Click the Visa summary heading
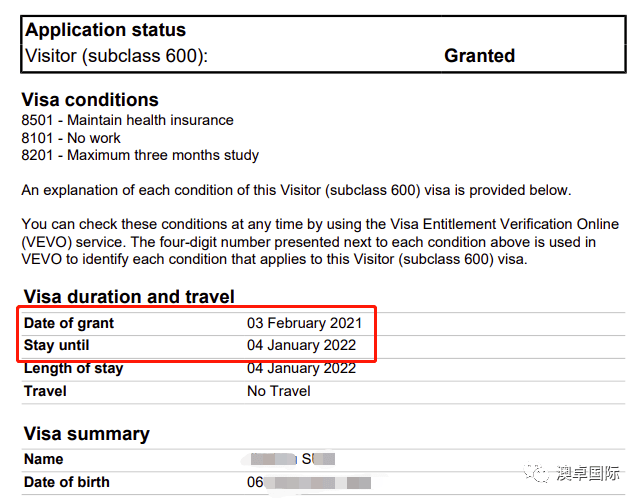Screen dimensions: 640x501 coord(87,434)
